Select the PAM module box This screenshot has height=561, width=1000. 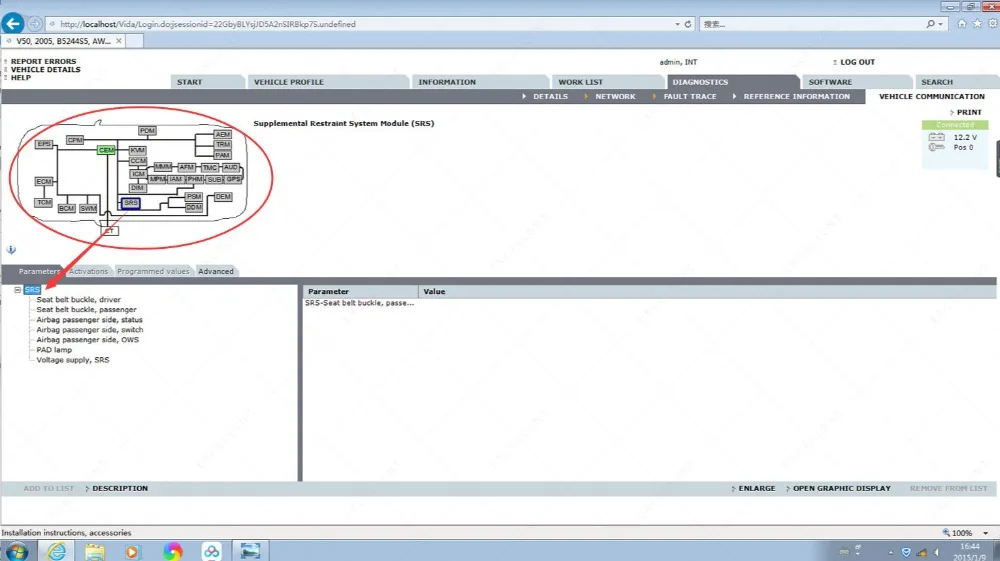point(222,155)
